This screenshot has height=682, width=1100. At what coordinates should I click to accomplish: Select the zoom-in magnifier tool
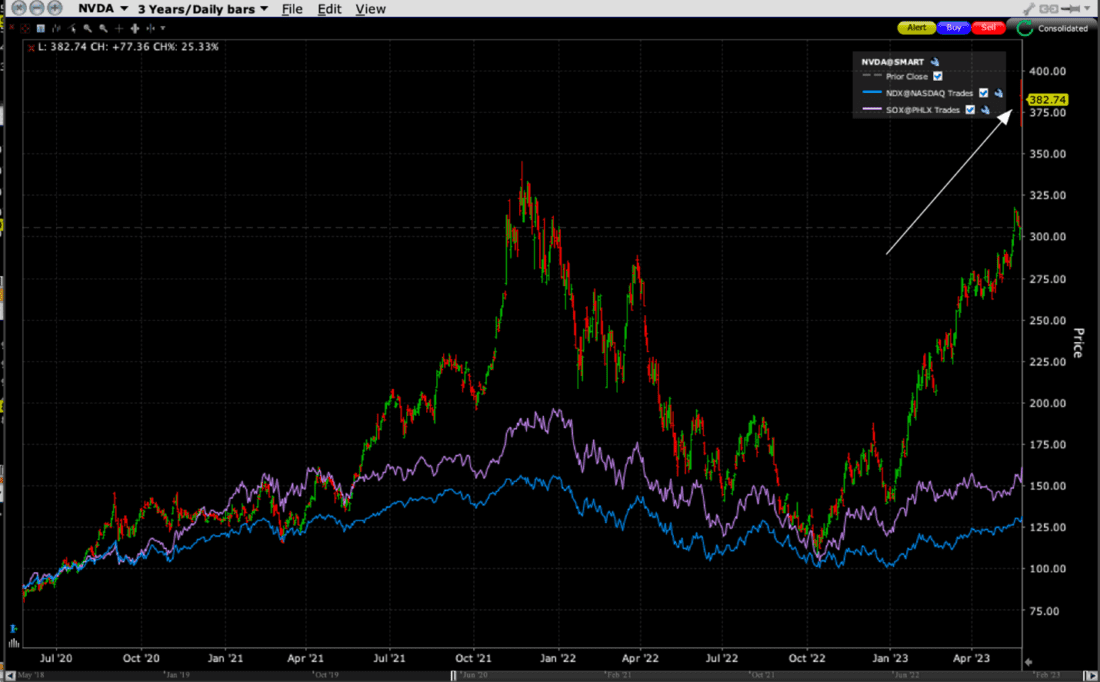click(x=87, y=28)
